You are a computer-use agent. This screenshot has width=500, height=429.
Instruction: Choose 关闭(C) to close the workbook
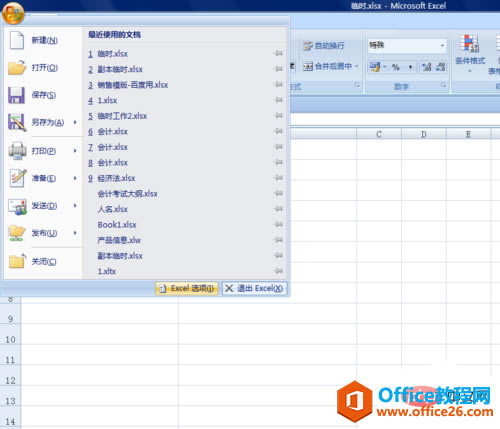coord(43,262)
